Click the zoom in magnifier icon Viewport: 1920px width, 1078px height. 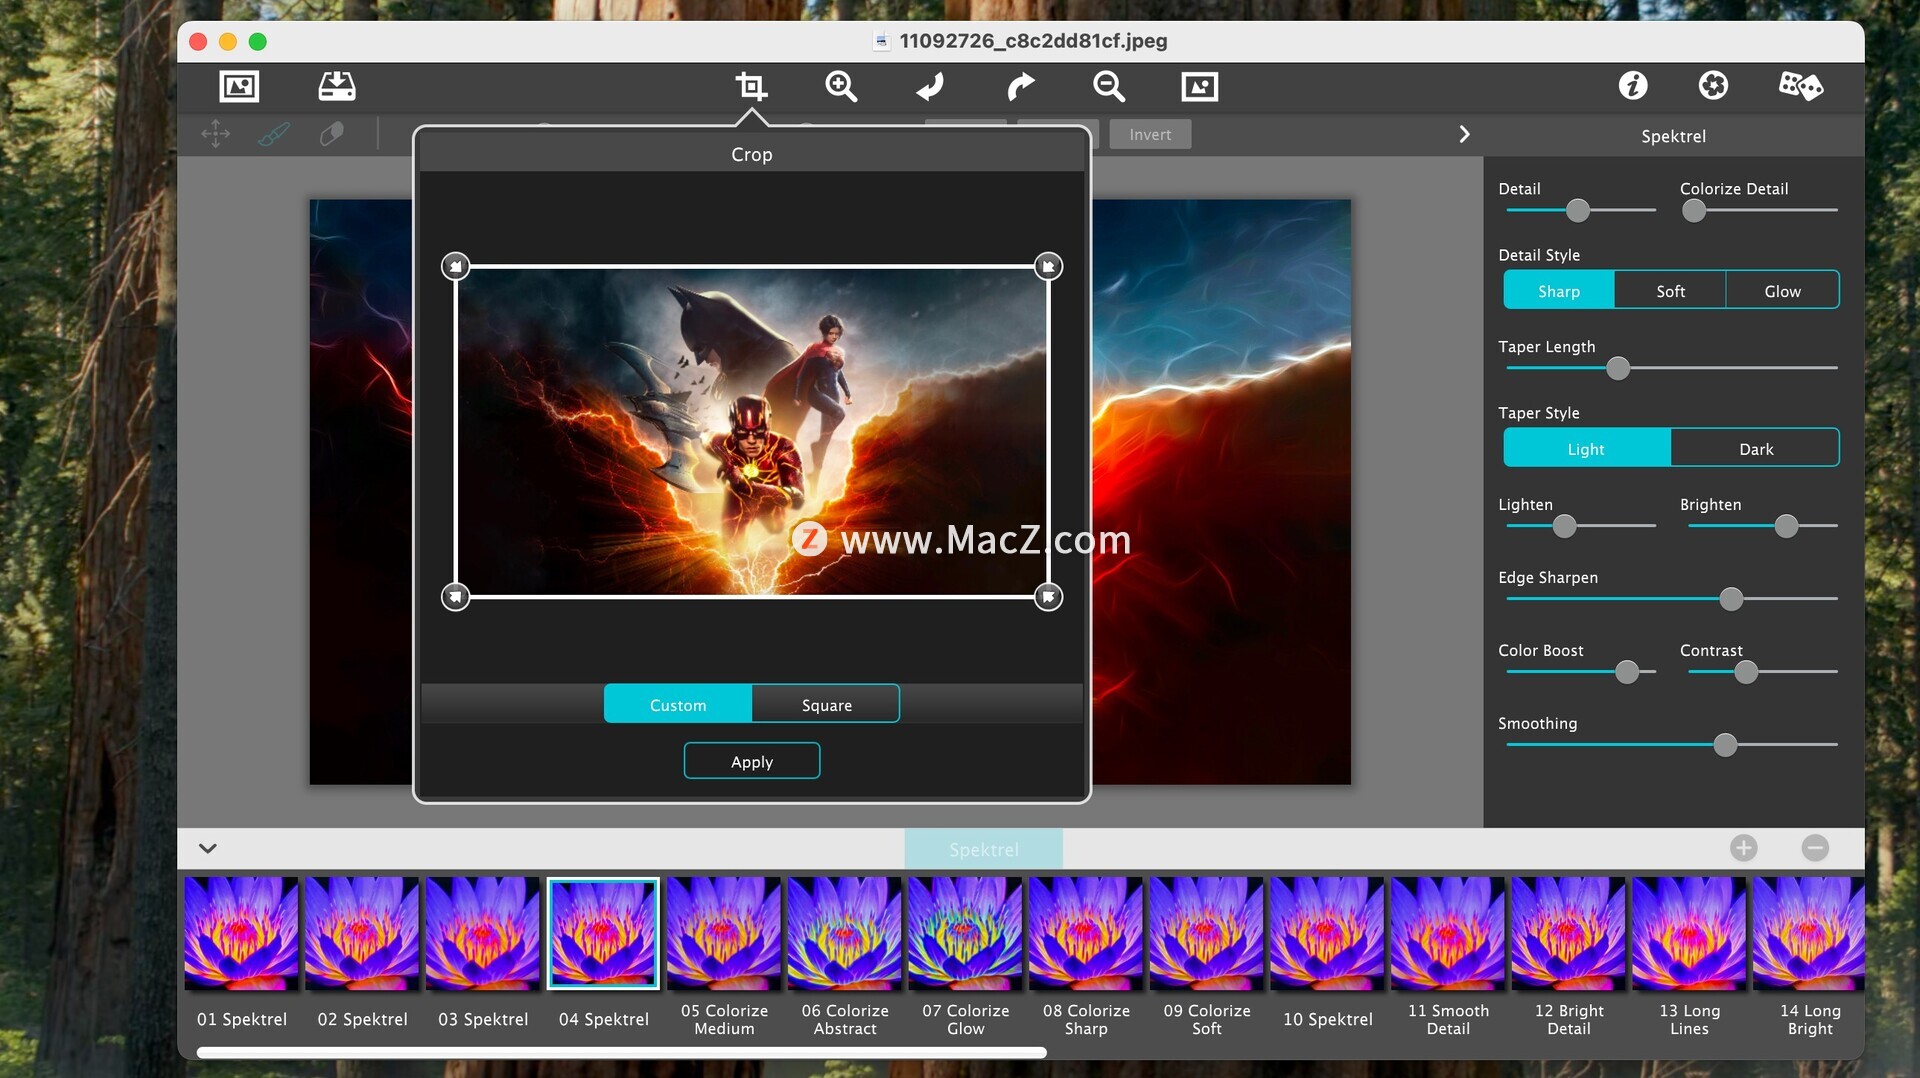coord(841,86)
